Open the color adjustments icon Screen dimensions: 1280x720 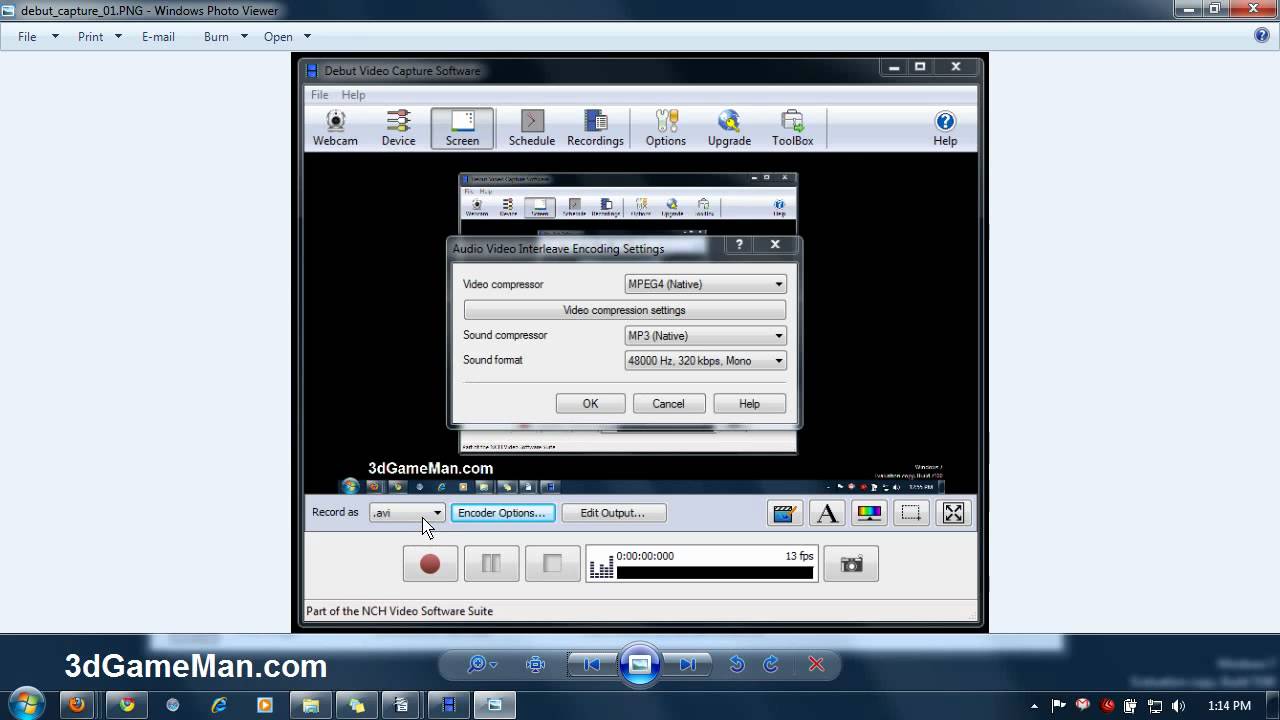pyautogui.click(x=869, y=513)
